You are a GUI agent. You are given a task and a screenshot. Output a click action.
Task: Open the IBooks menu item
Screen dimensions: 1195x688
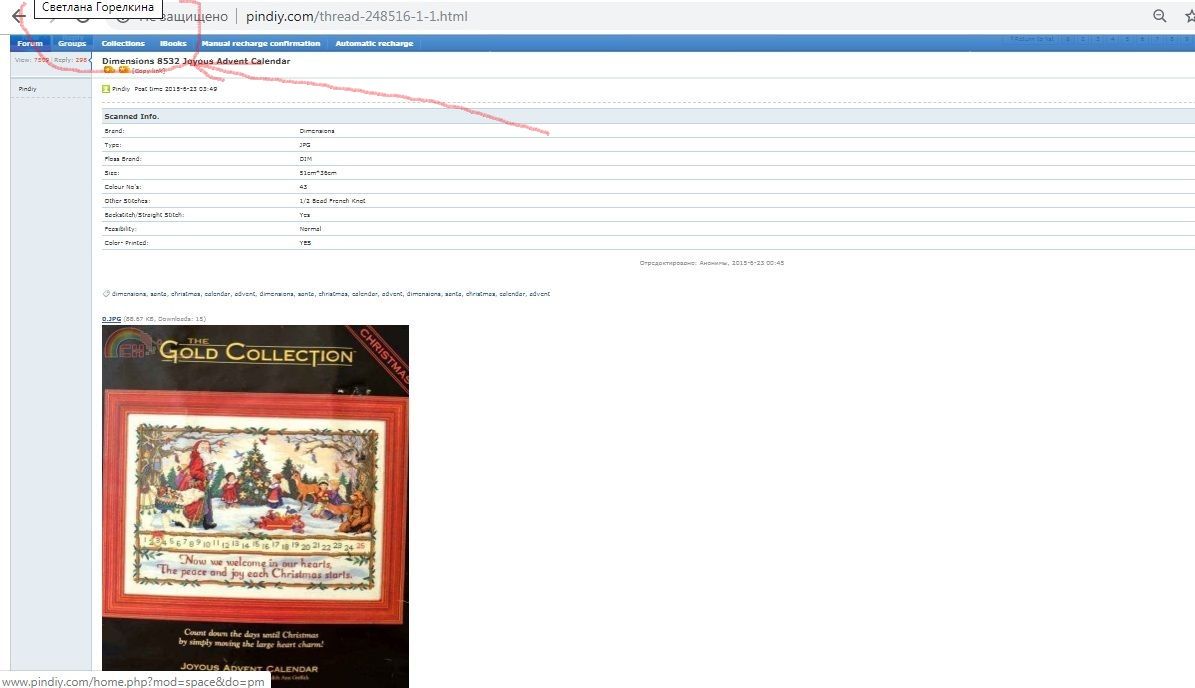[x=173, y=44]
